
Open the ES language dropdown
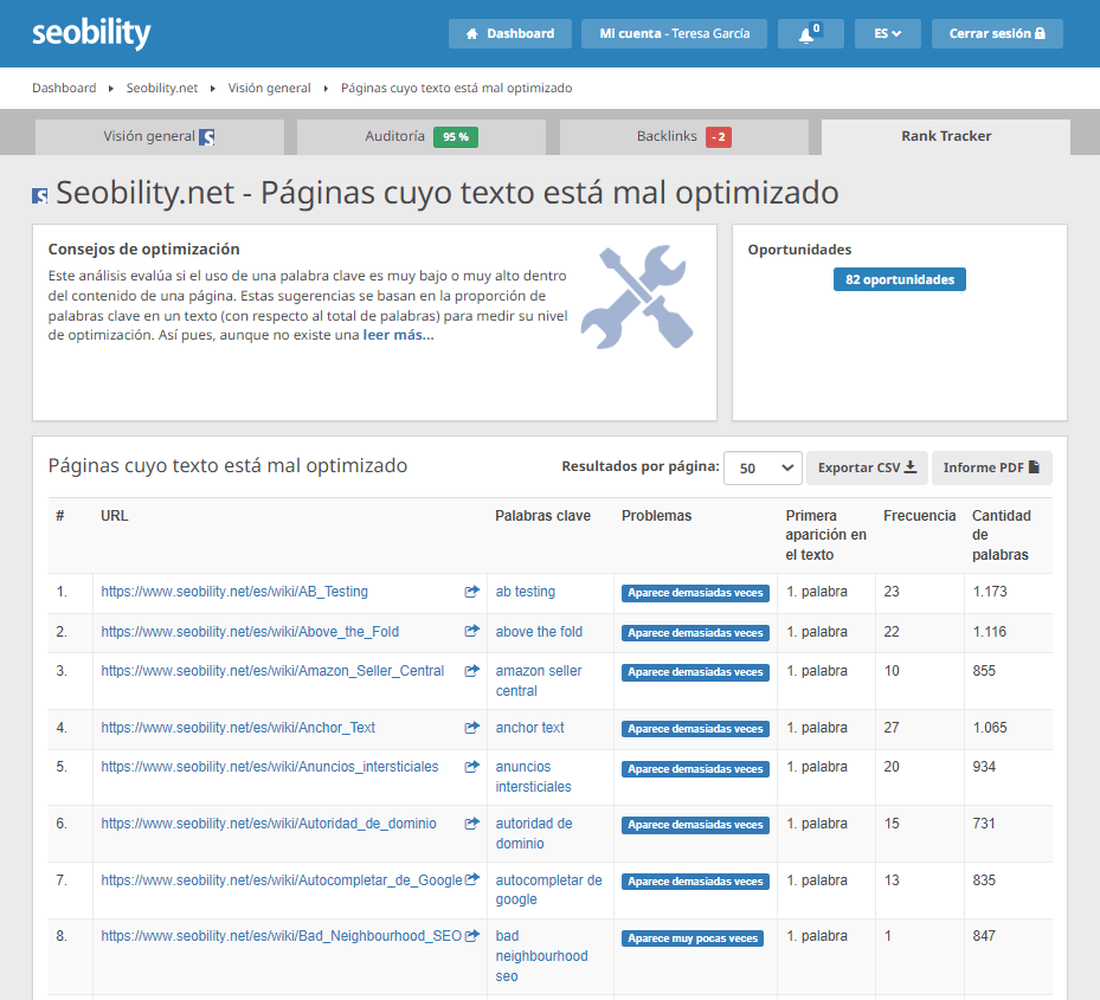tap(887, 34)
